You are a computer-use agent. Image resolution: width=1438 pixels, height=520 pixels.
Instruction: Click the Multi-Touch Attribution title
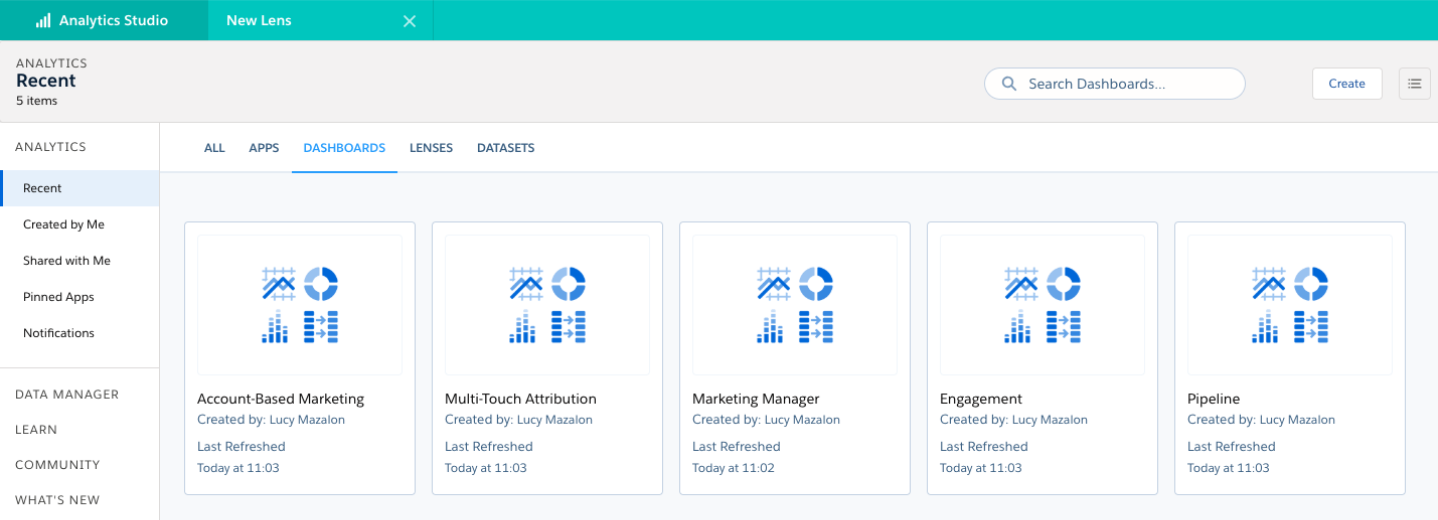521,399
